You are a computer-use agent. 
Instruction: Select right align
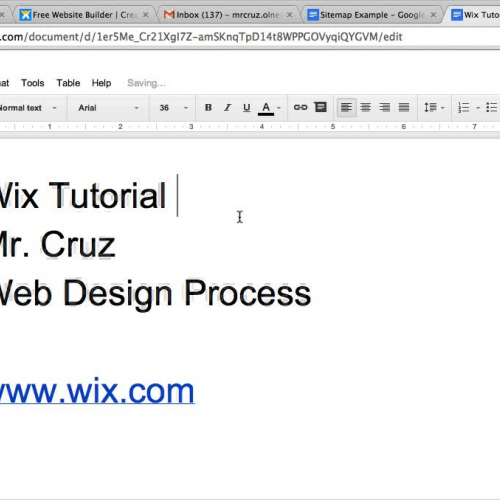[x=385, y=107]
